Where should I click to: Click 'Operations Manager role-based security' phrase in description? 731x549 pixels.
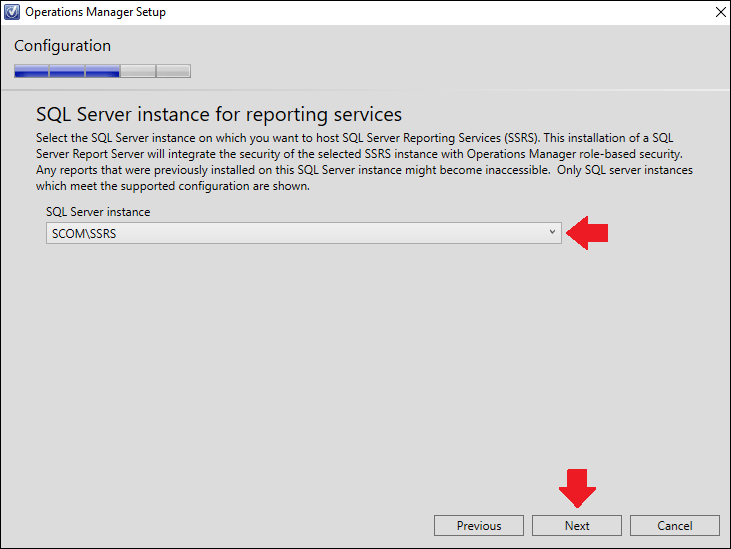coord(574,154)
